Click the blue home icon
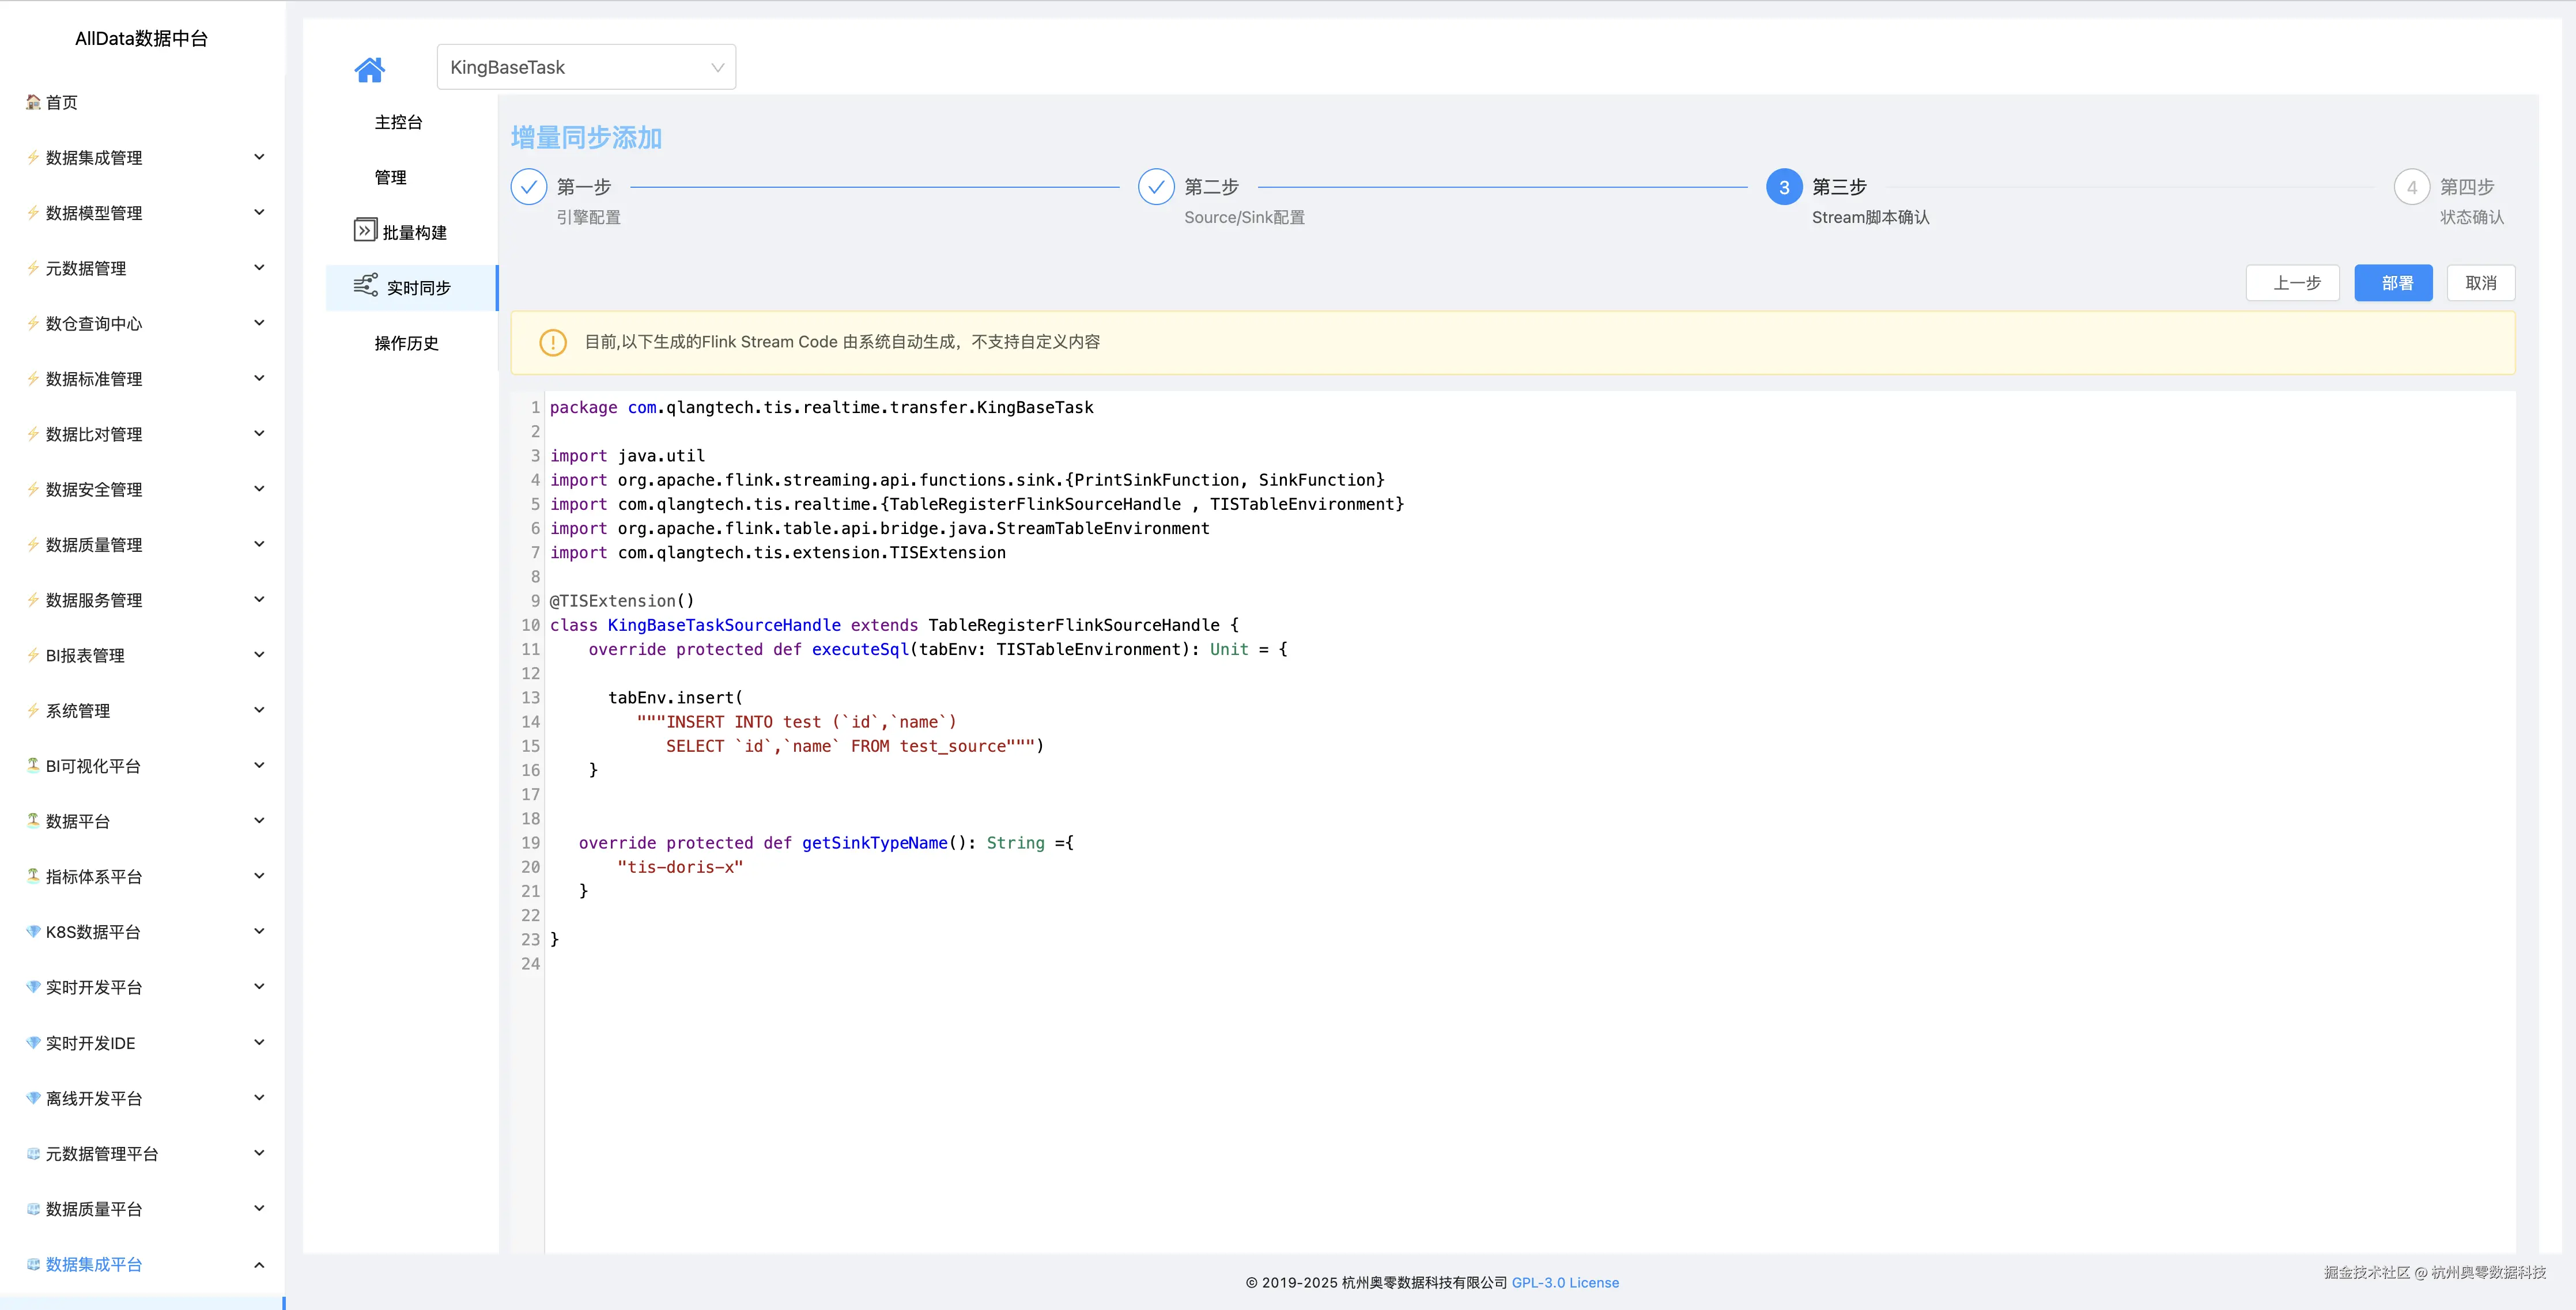The image size is (2576, 1310). pyautogui.click(x=369, y=69)
